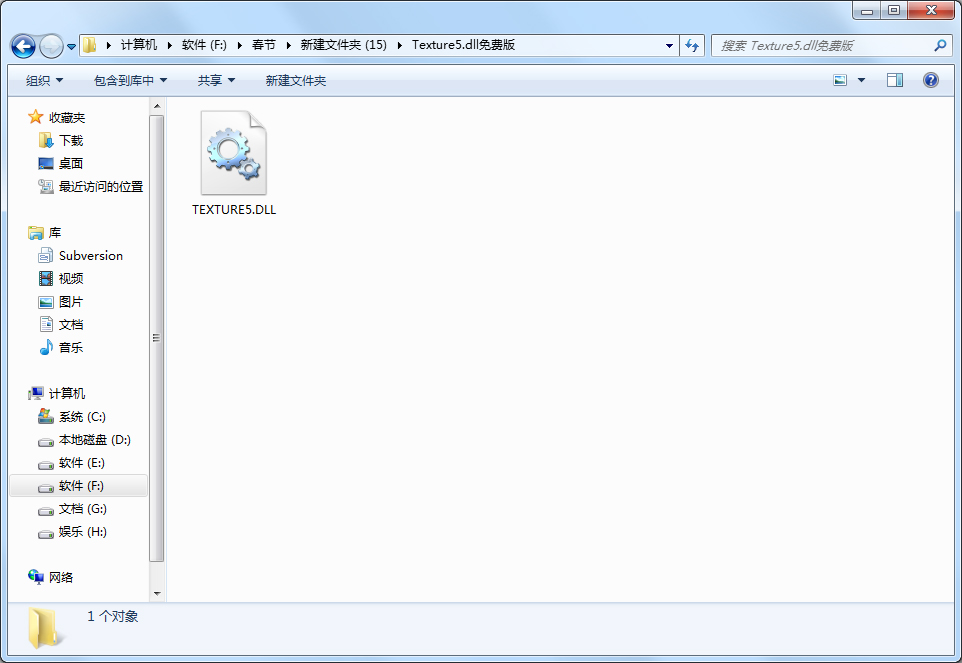962x663 pixels.
Task: Expand the 共享 share menu
Action: pyautogui.click(x=216, y=80)
